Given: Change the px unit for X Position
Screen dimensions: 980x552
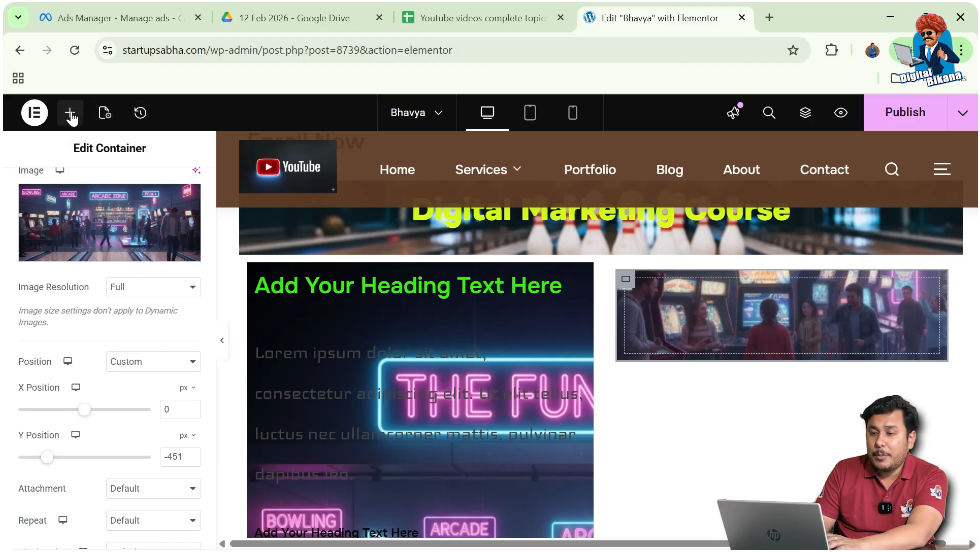Looking at the screenshot, I should 188,388.
